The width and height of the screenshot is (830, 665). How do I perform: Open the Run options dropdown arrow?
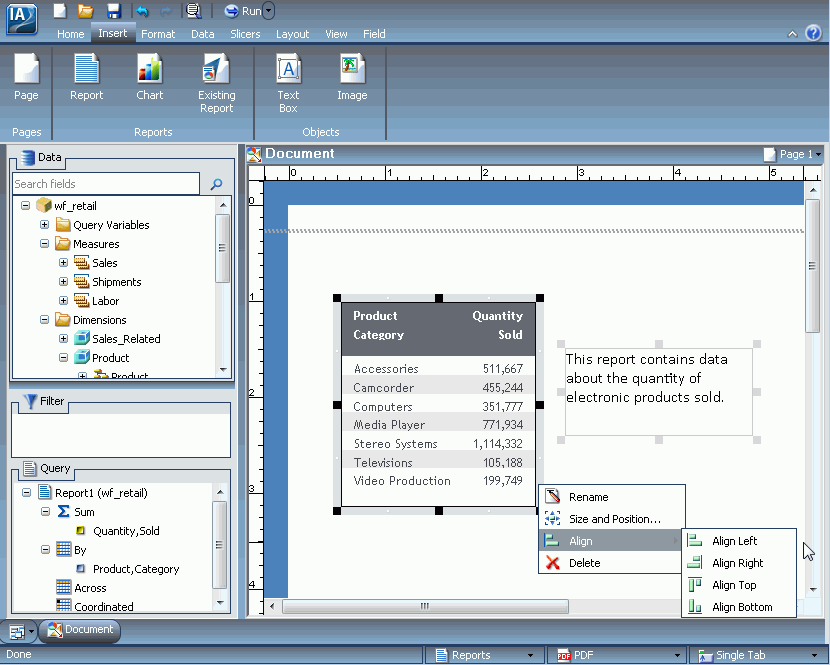pos(269,11)
